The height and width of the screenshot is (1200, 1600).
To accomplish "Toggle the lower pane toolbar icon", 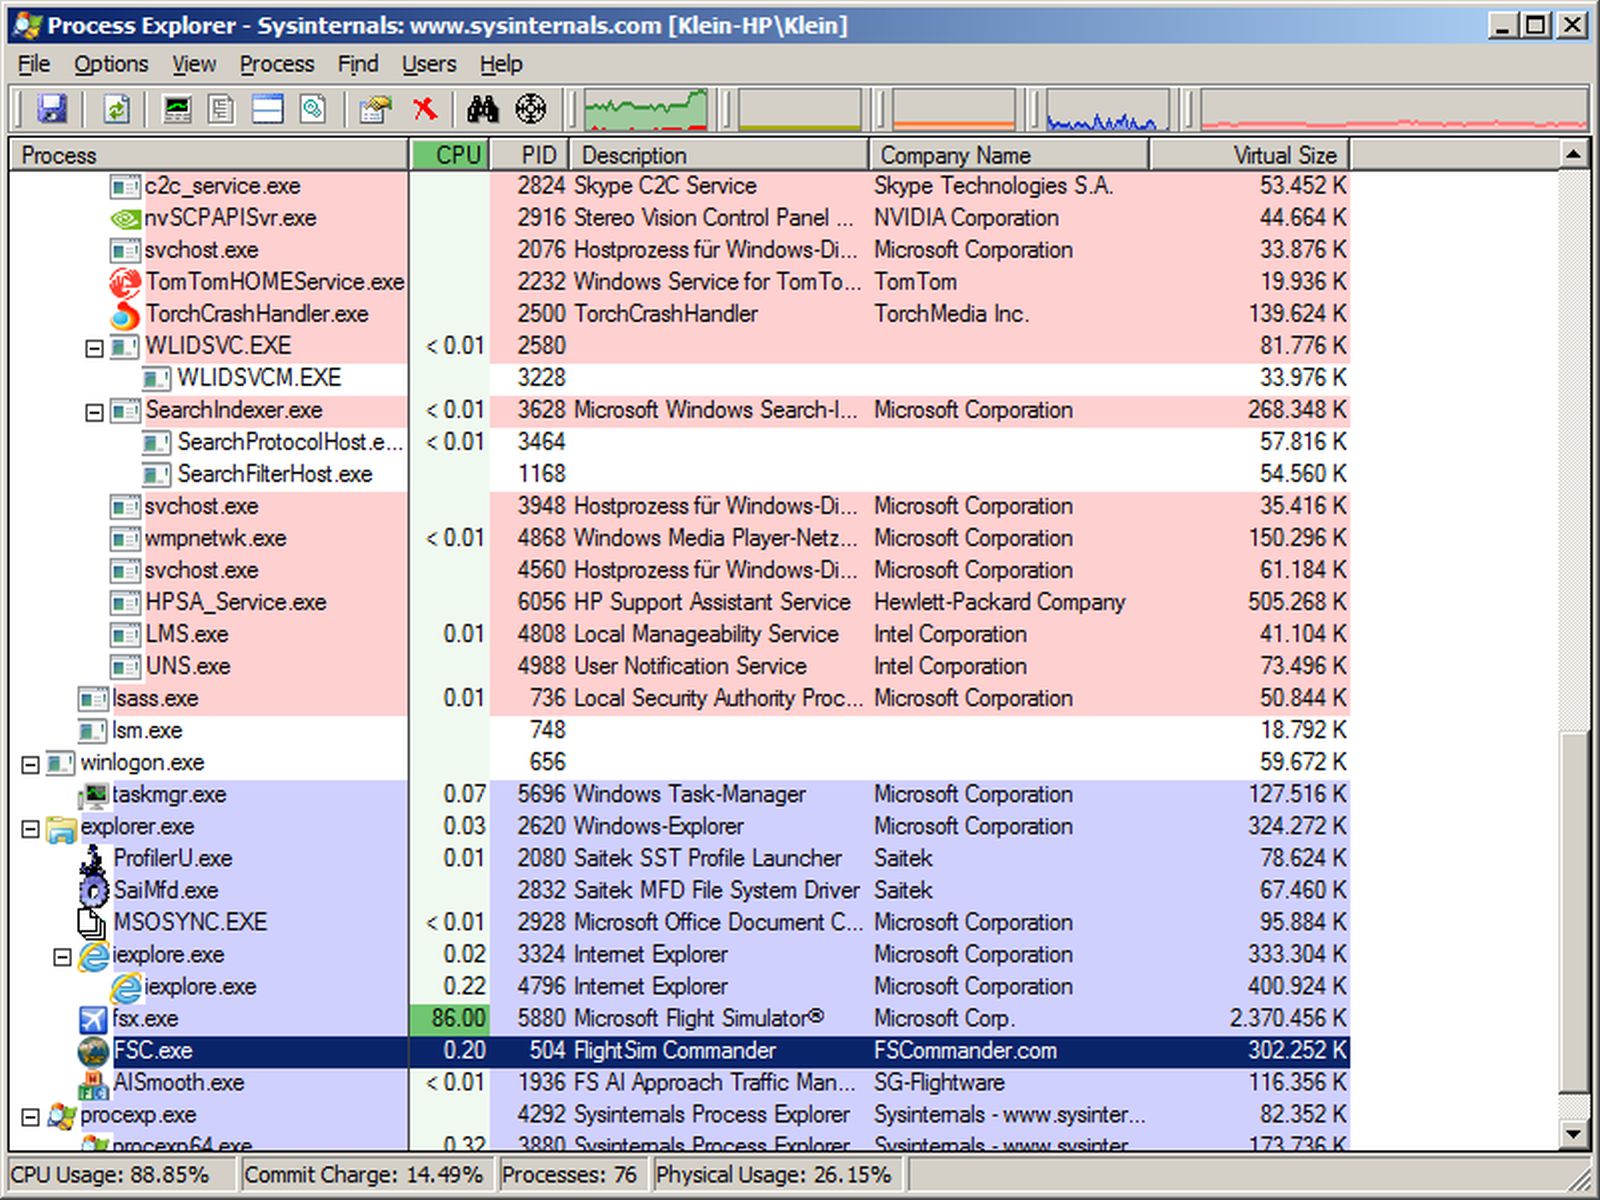I will pos(267,109).
